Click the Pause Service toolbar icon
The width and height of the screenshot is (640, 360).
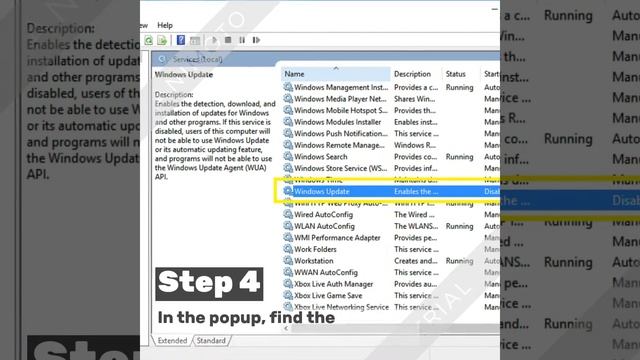point(242,40)
